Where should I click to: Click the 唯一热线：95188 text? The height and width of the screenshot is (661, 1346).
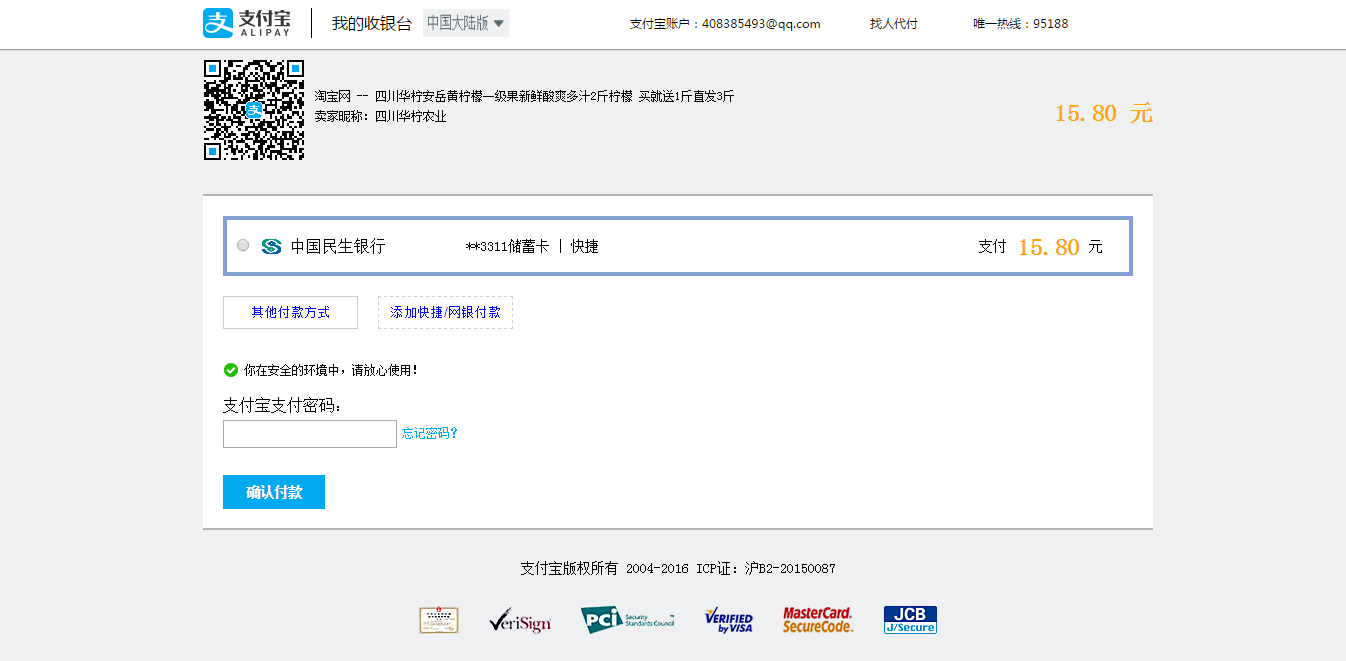[x=1021, y=24]
